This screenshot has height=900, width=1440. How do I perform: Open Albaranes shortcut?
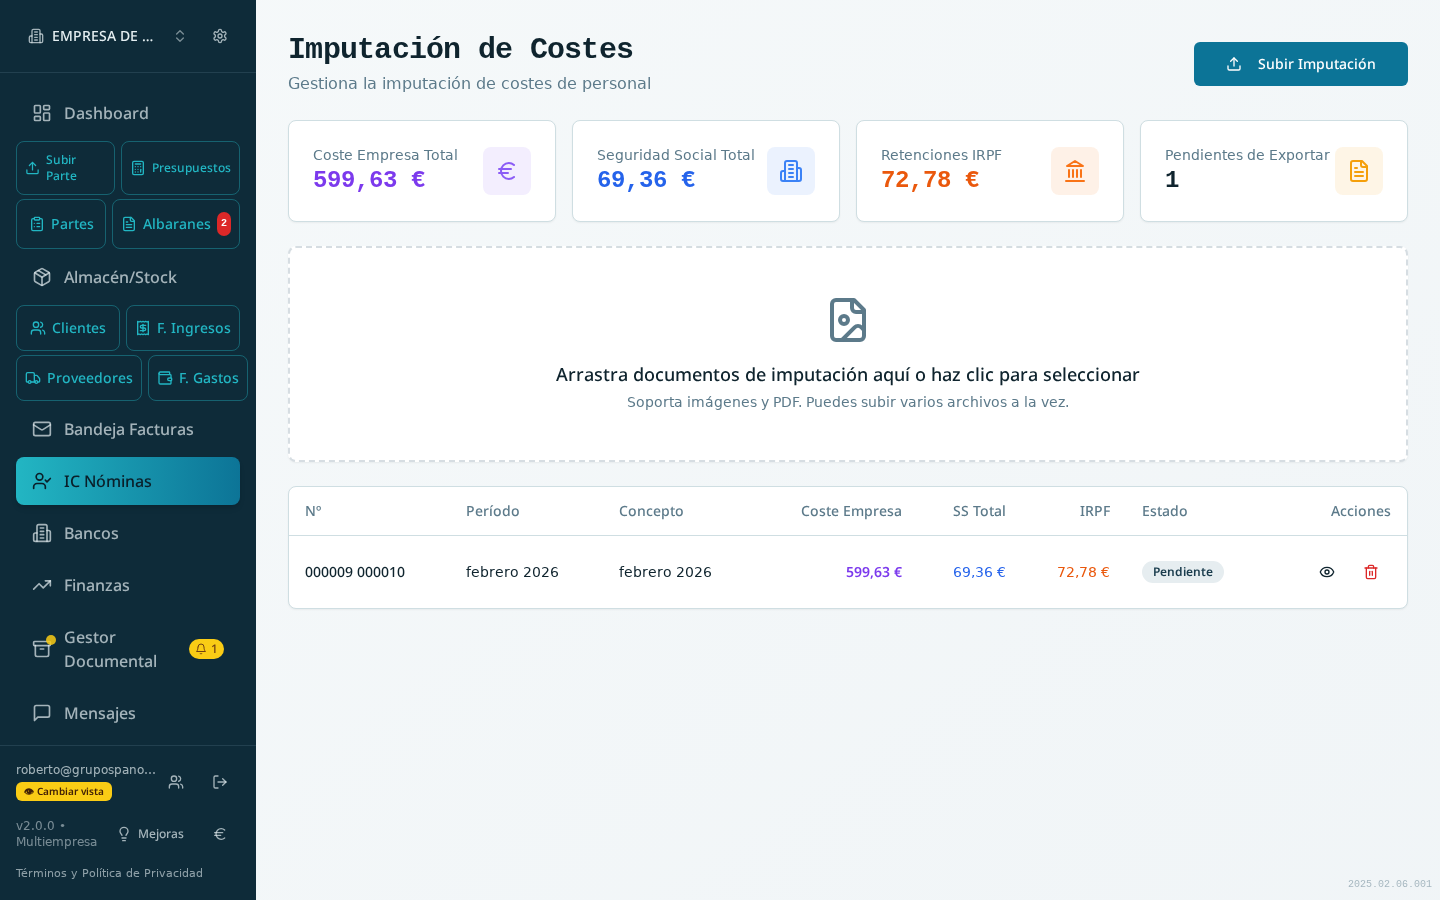tap(176, 224)
